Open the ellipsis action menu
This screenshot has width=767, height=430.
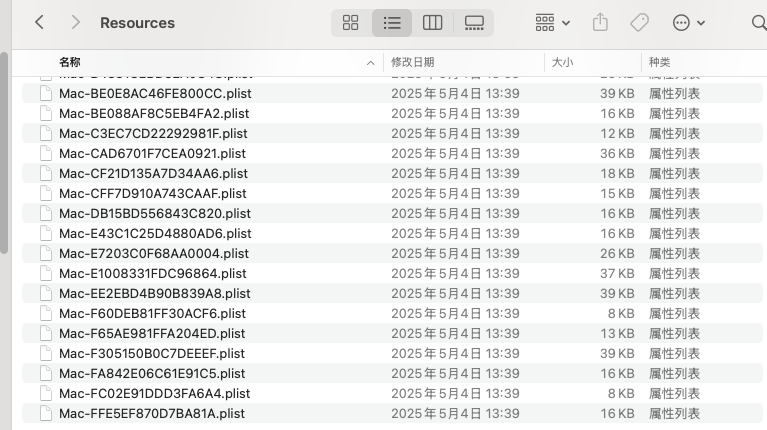[688, 23]
